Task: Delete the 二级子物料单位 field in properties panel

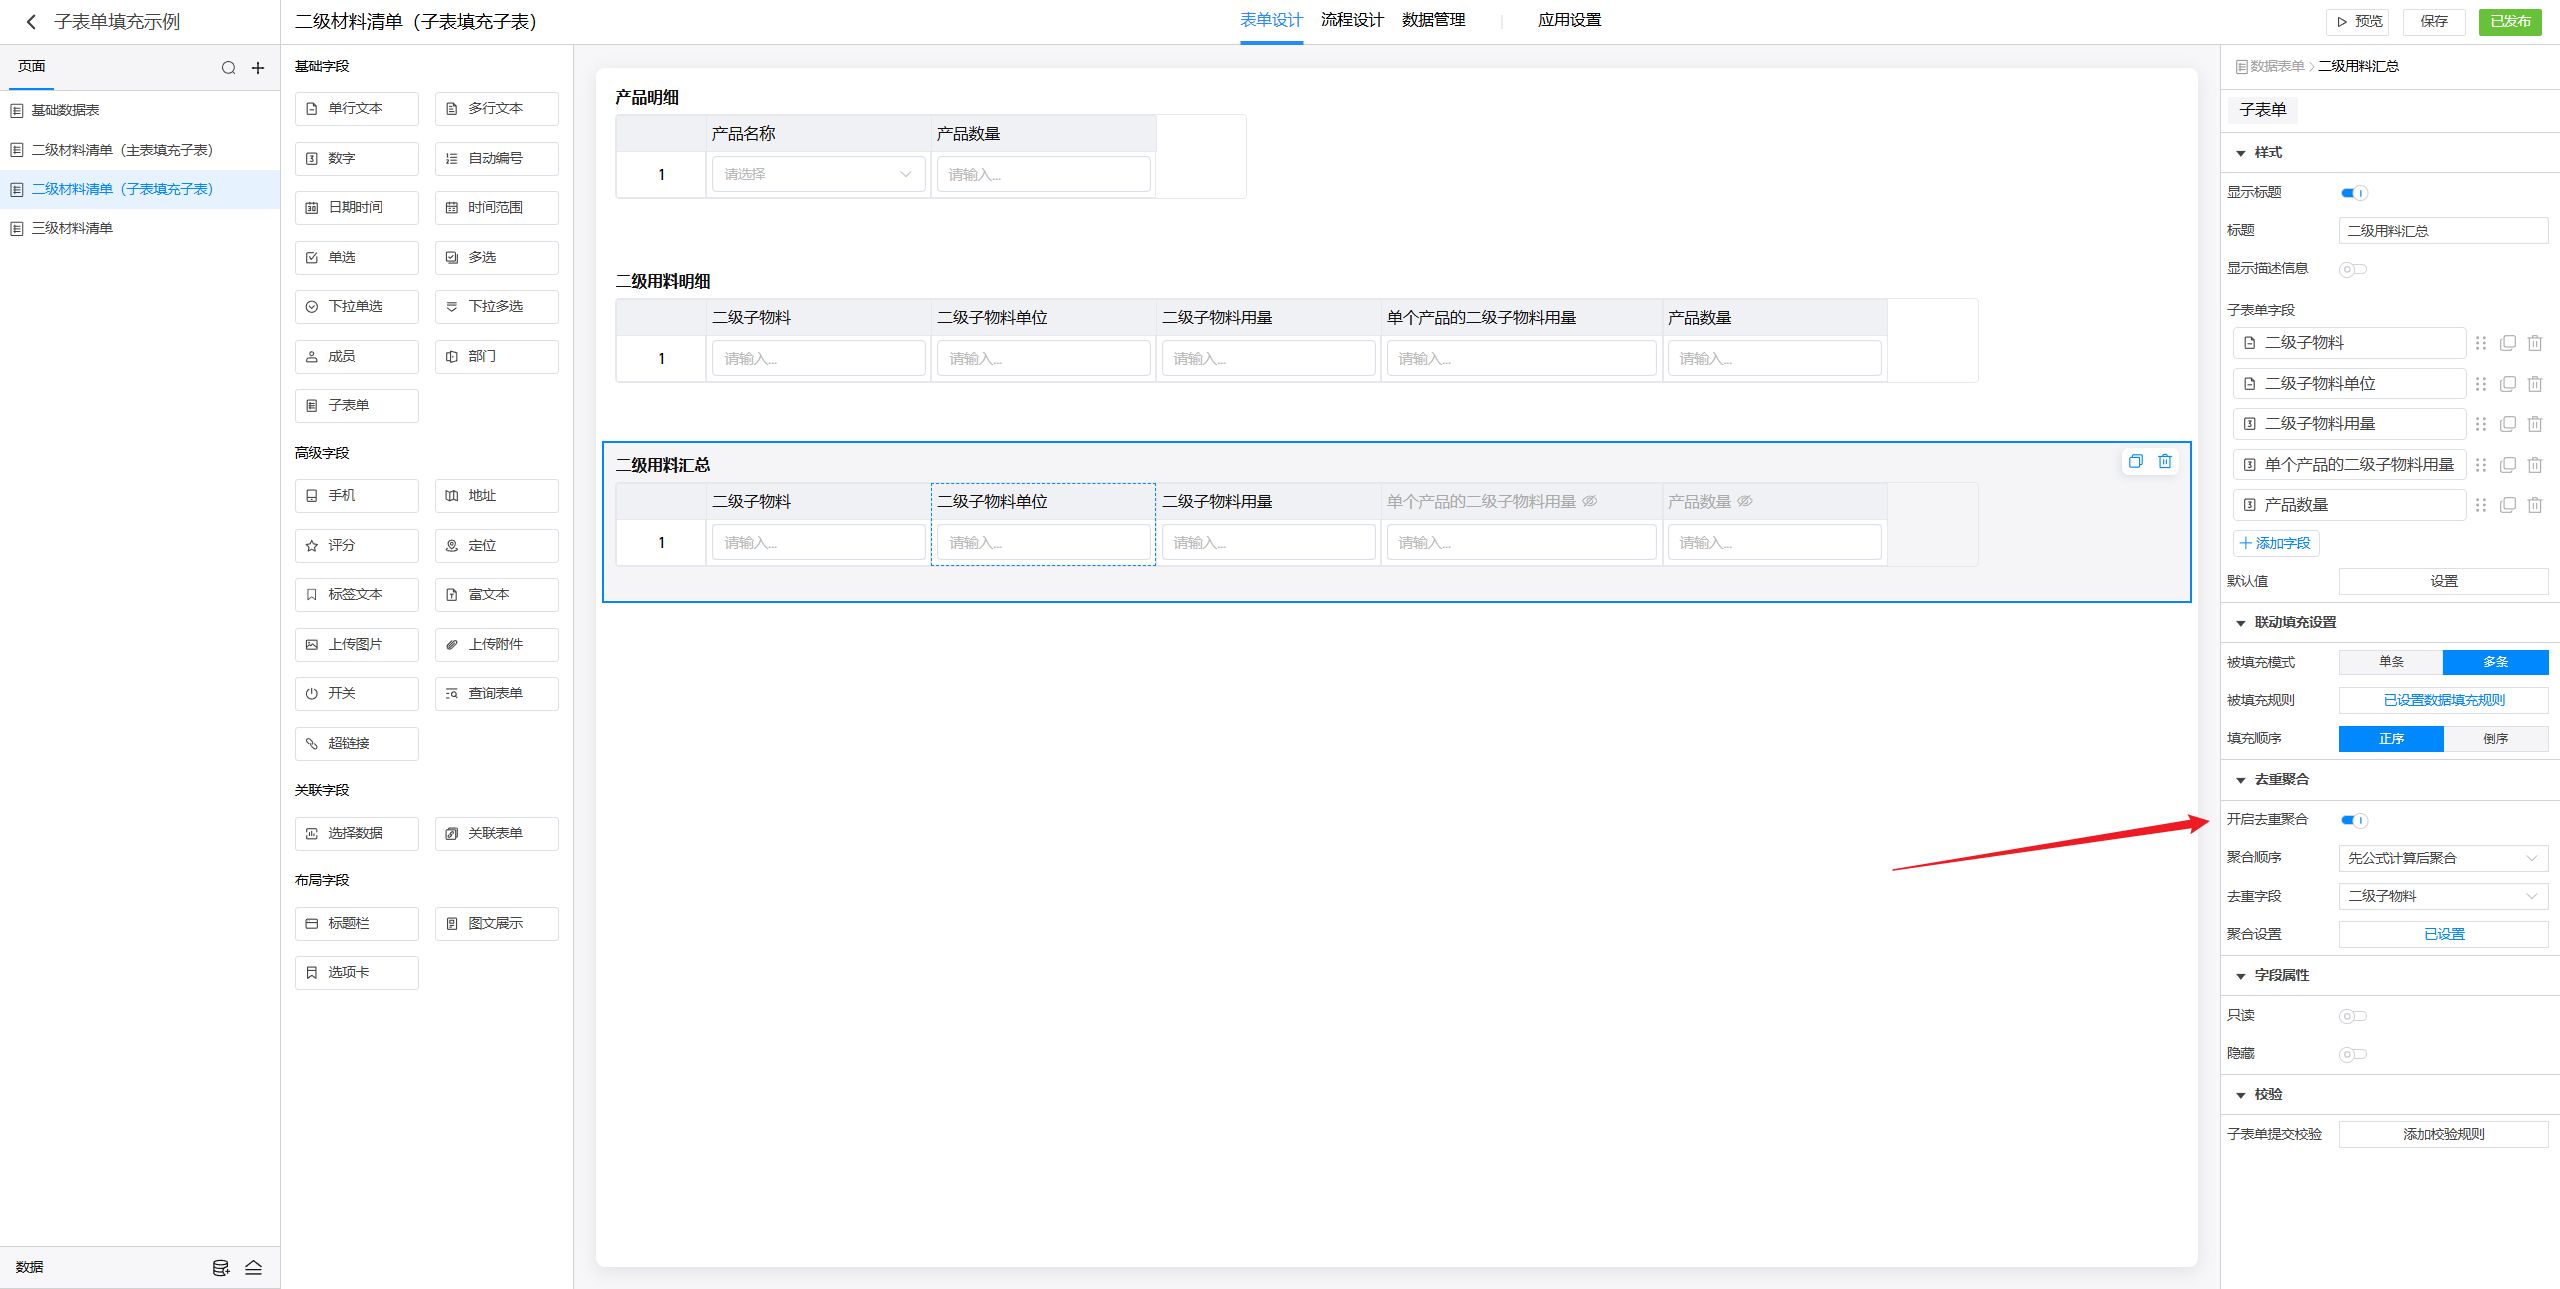Action: coord(2535,384)
